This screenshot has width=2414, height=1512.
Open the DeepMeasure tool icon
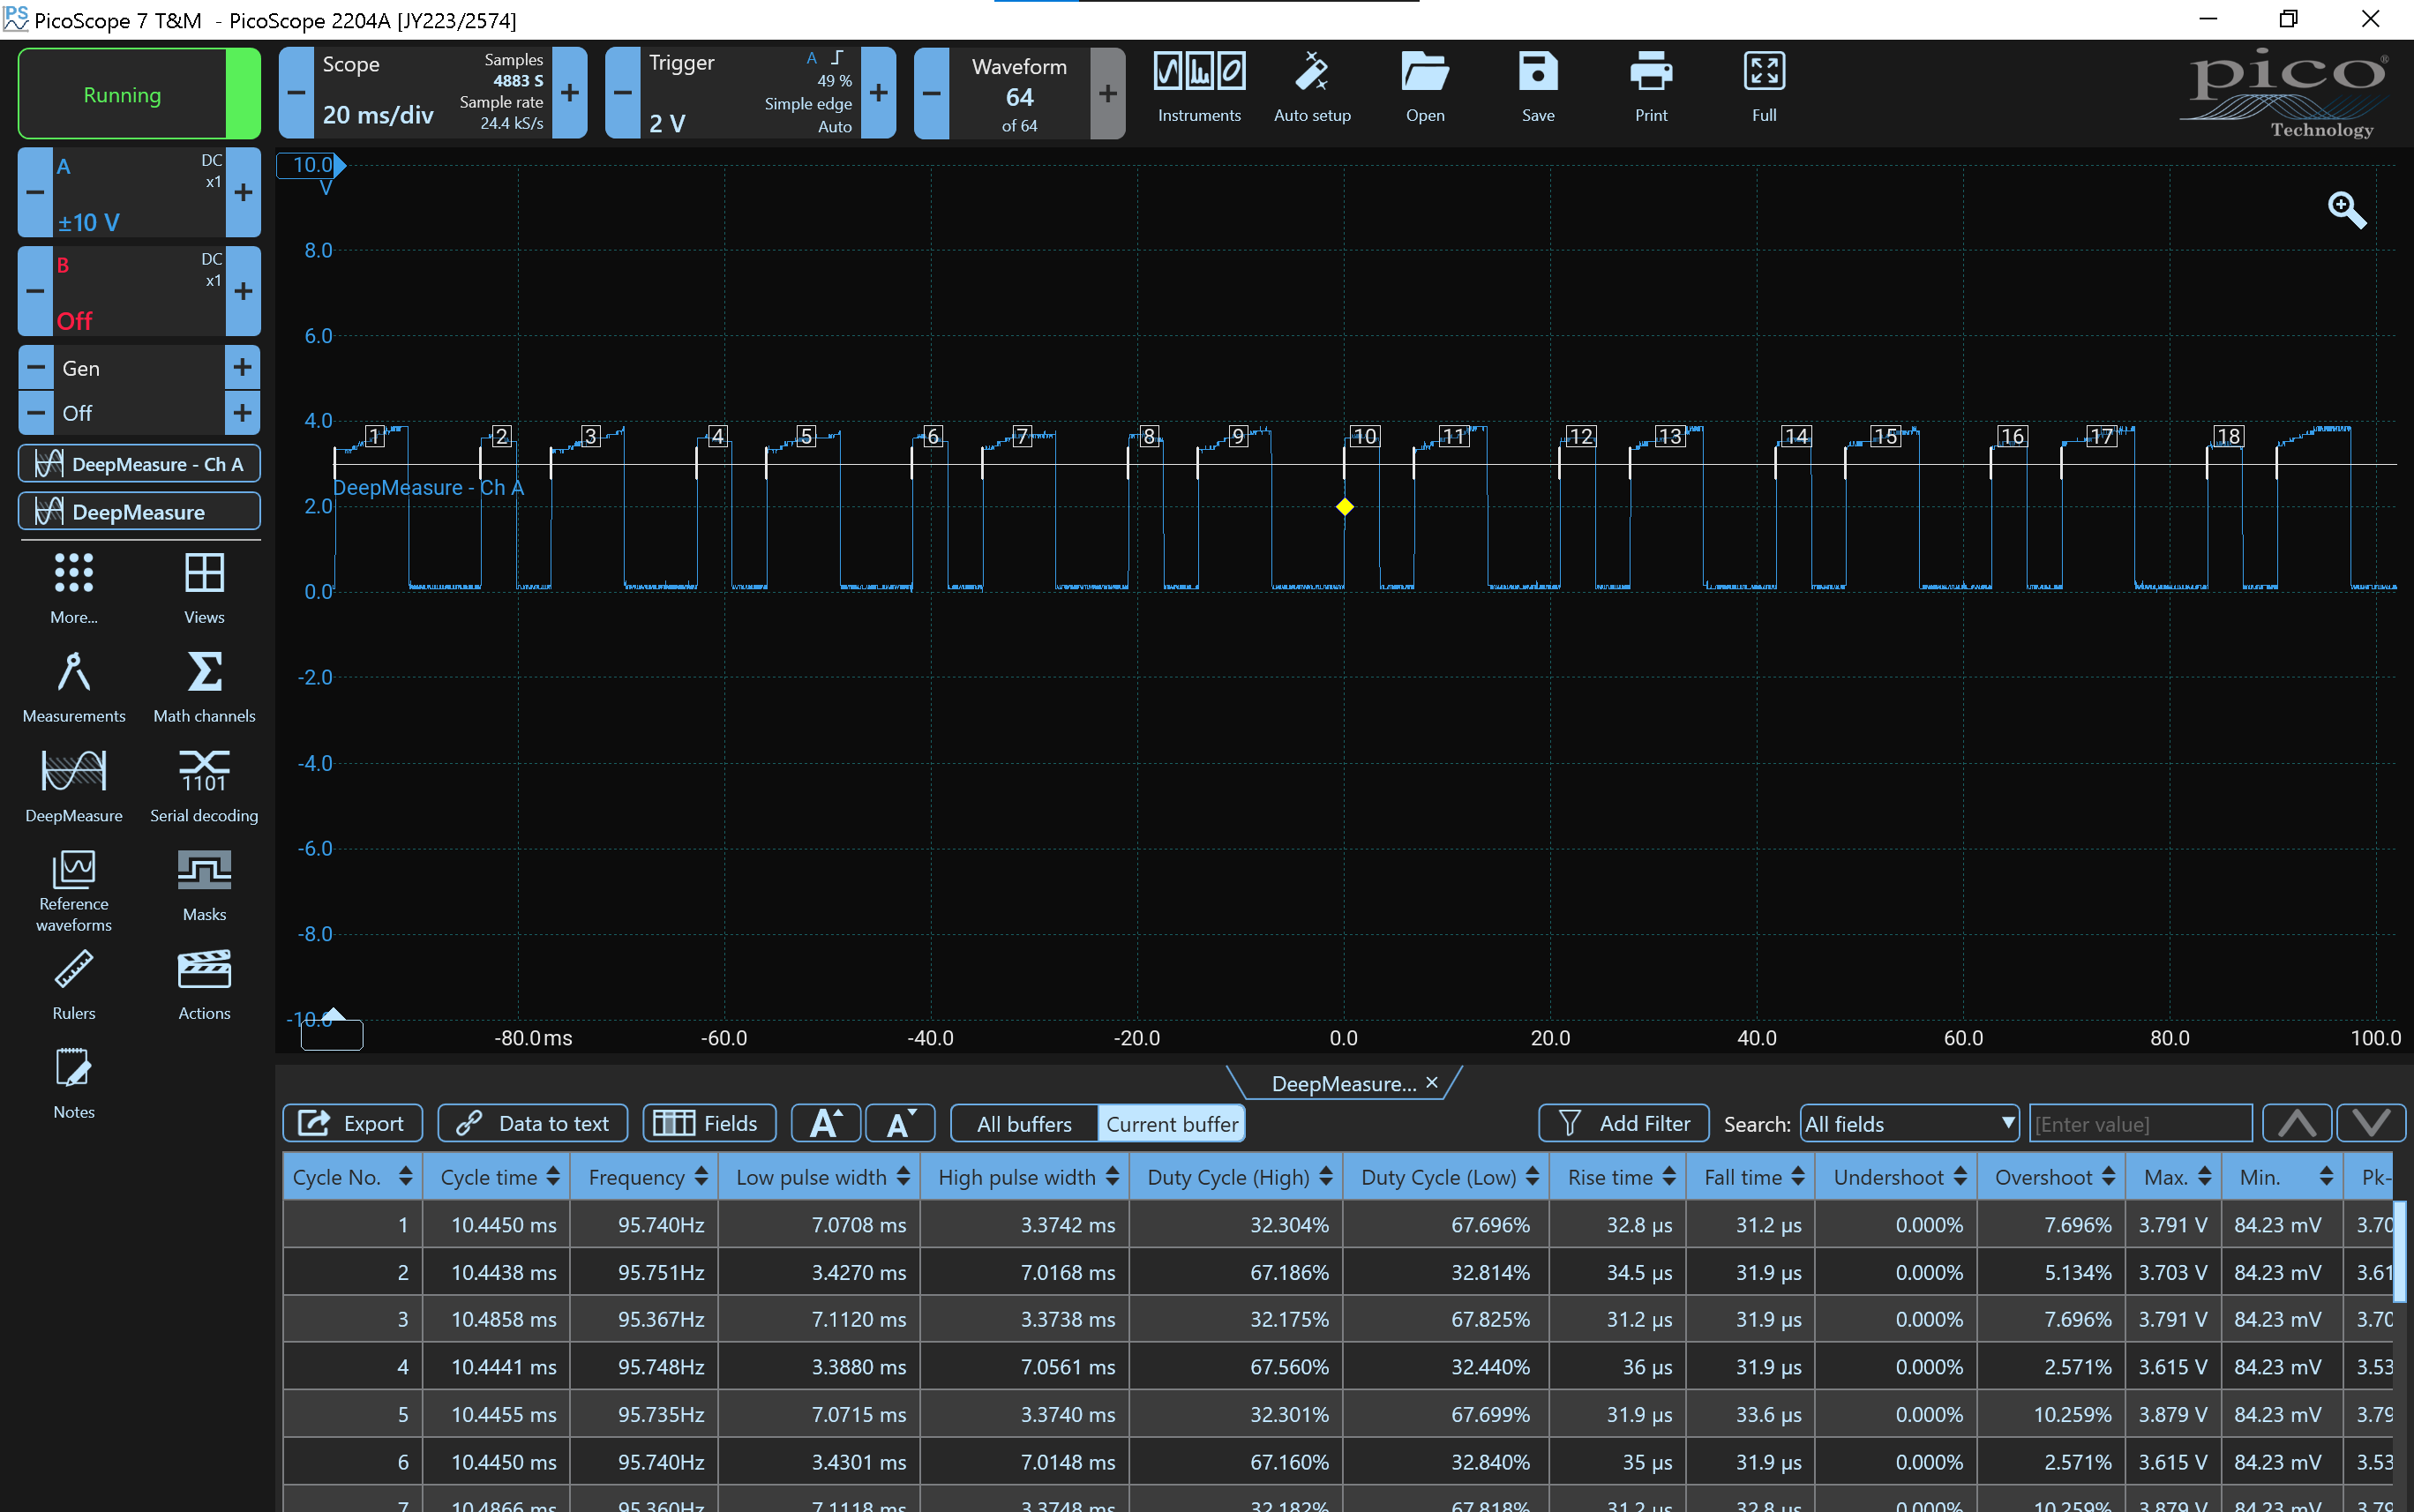point(74,786)
